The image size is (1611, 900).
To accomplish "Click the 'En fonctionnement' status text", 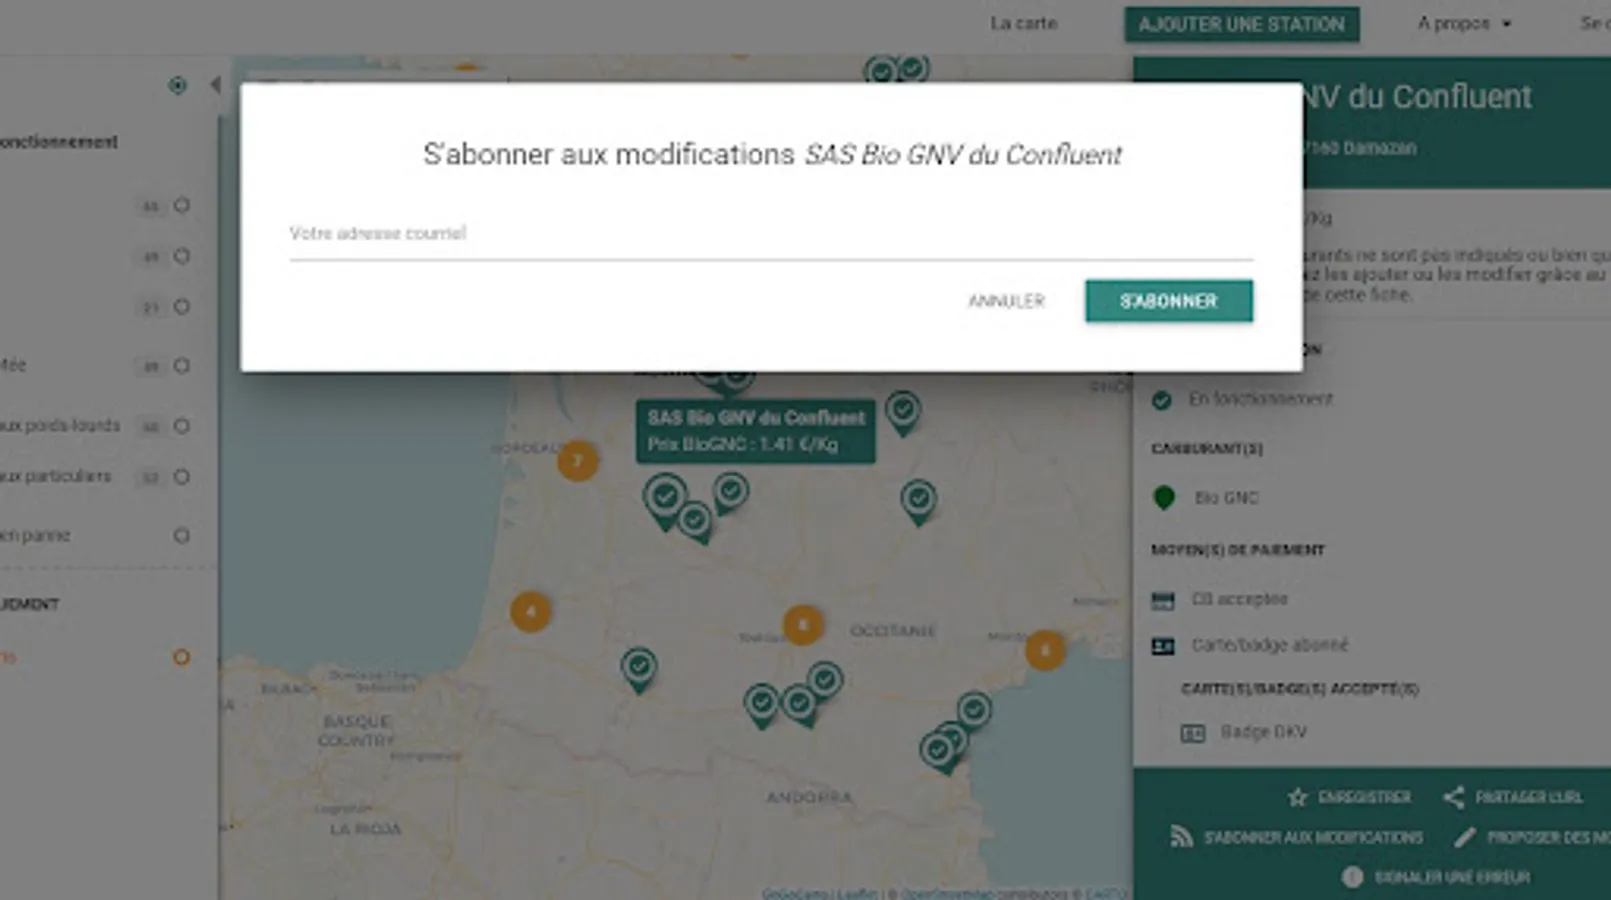I will [x=1260, y=399].
